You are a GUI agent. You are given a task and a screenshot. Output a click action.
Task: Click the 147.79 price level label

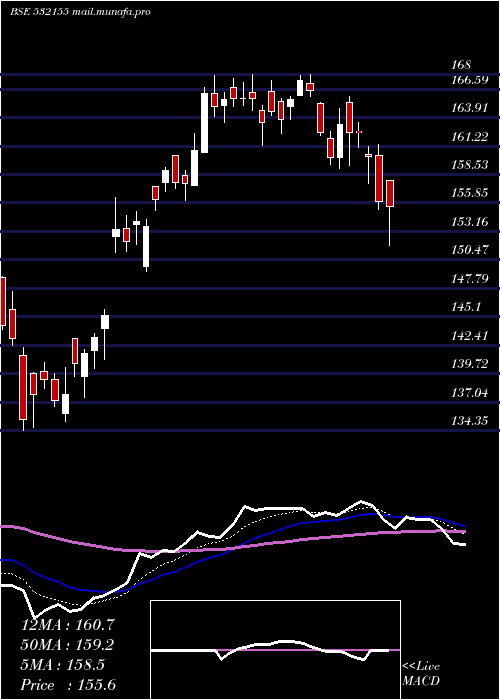coord(469,279)
